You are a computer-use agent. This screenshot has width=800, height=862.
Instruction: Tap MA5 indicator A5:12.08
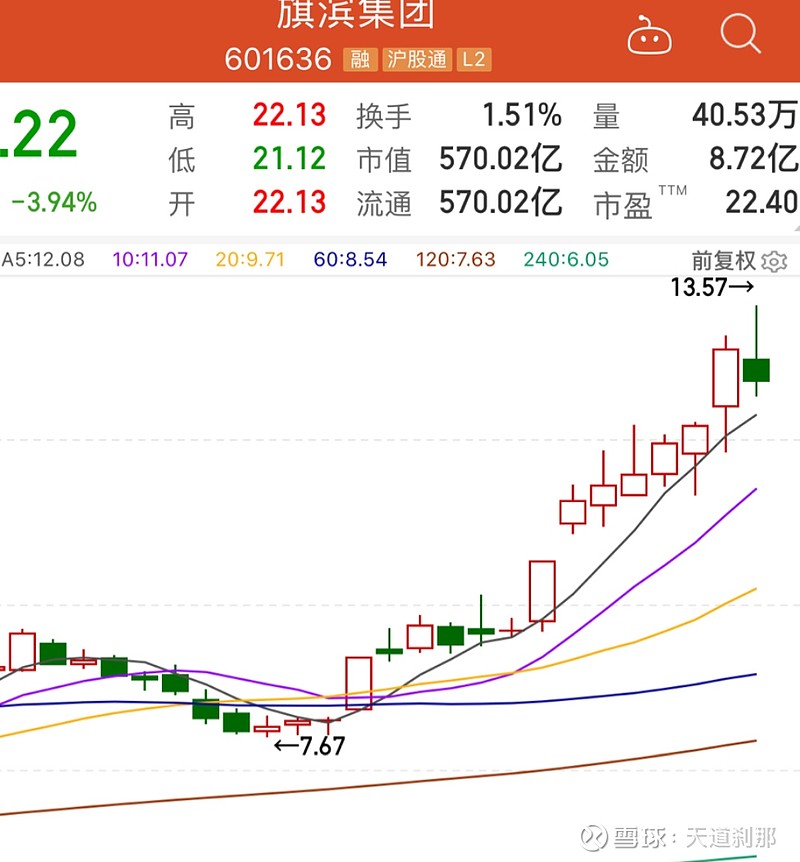click(43, 259)
